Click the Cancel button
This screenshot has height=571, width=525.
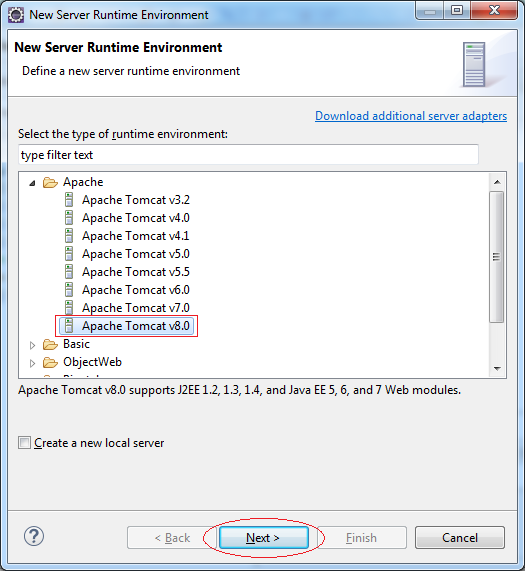460,537
